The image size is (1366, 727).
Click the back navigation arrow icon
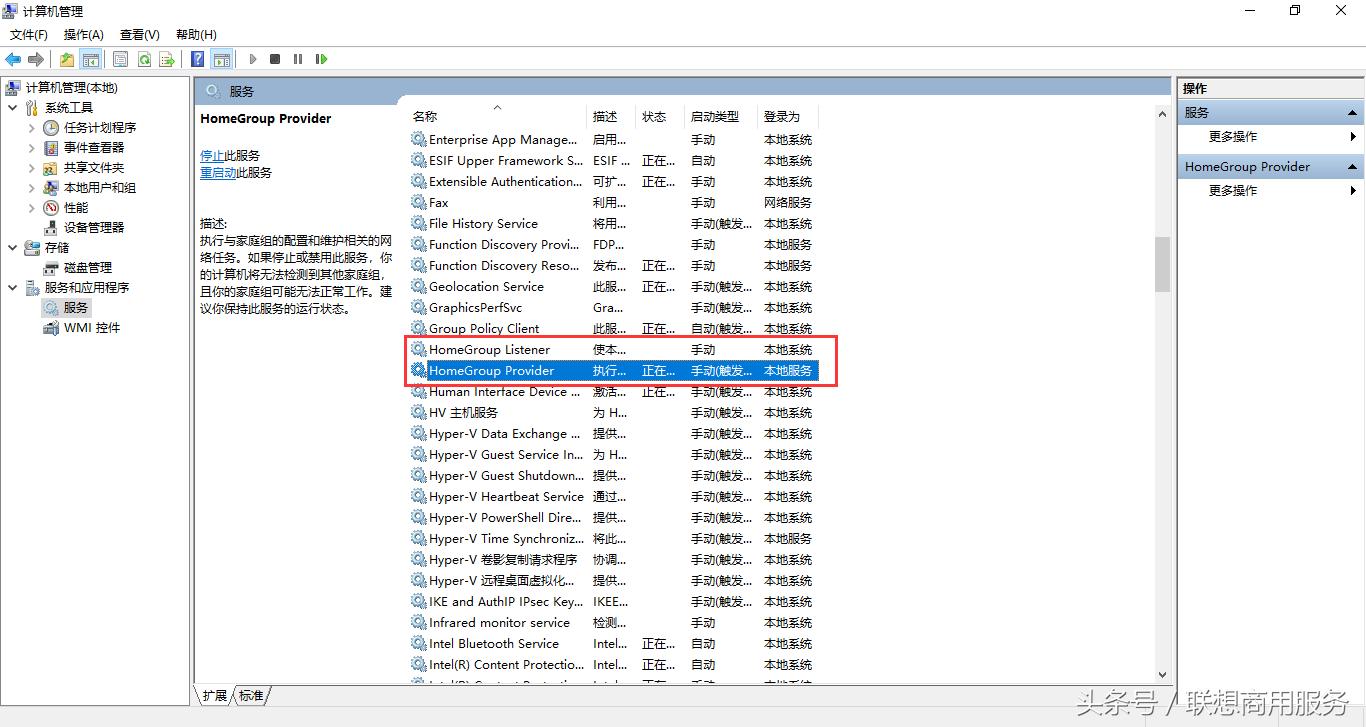[13, 58]
